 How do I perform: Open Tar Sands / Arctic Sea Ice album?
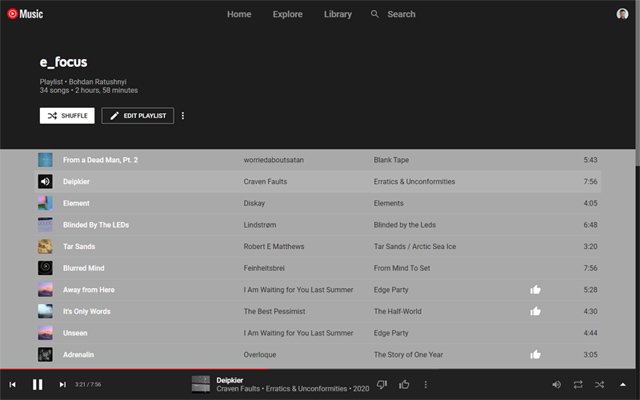pyautogui.click(x=415, y=247)
